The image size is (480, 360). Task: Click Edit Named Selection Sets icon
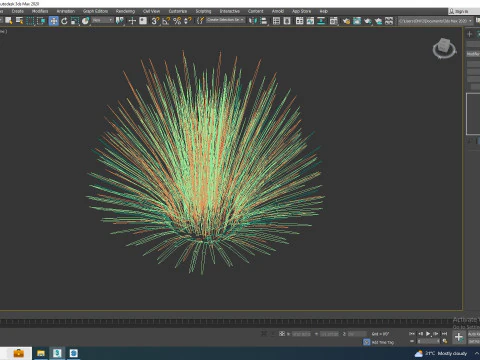(x=200, y=21)
